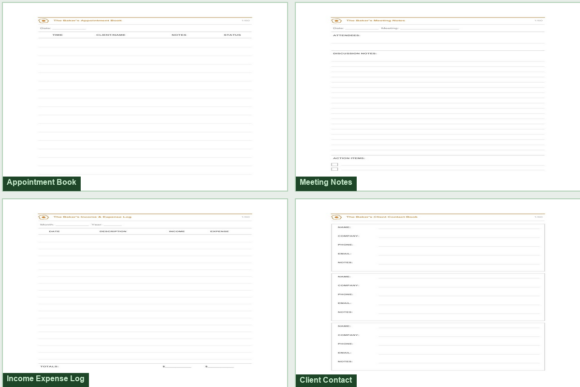Open the Appointment Book template thumbnail
The height and width of the screenshot is (387, 580).
(x=145, y=97)
